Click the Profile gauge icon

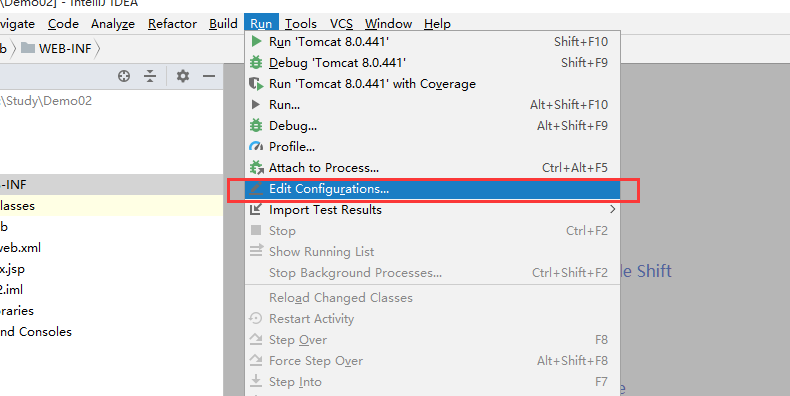256,147
